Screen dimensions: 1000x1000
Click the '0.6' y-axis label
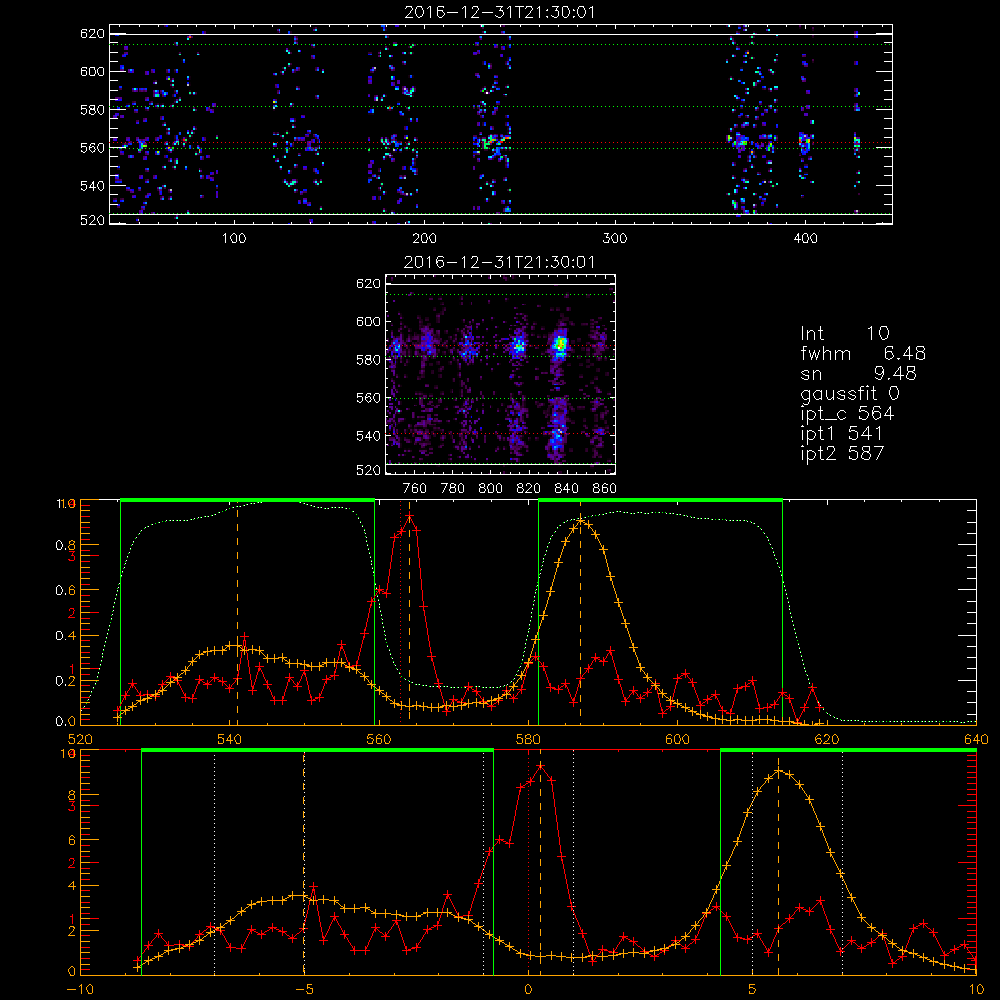65,591
